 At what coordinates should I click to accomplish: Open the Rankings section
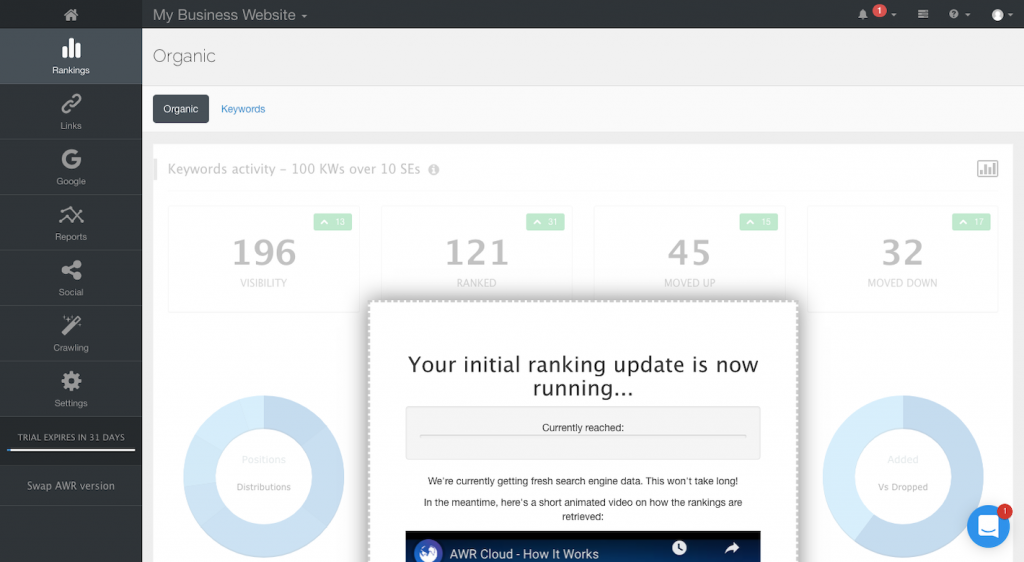point(71,56)
